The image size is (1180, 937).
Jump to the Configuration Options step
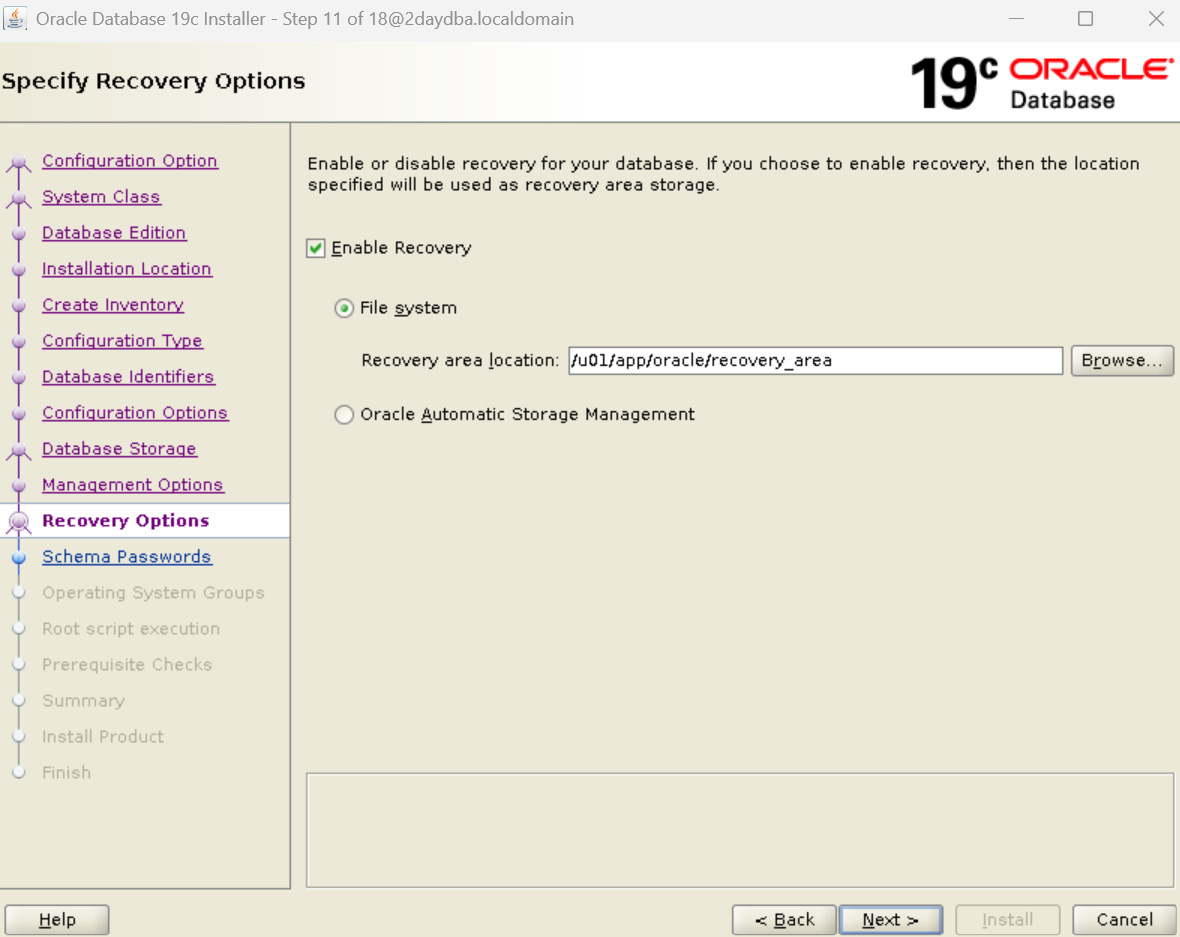click(x=135, y=413)
